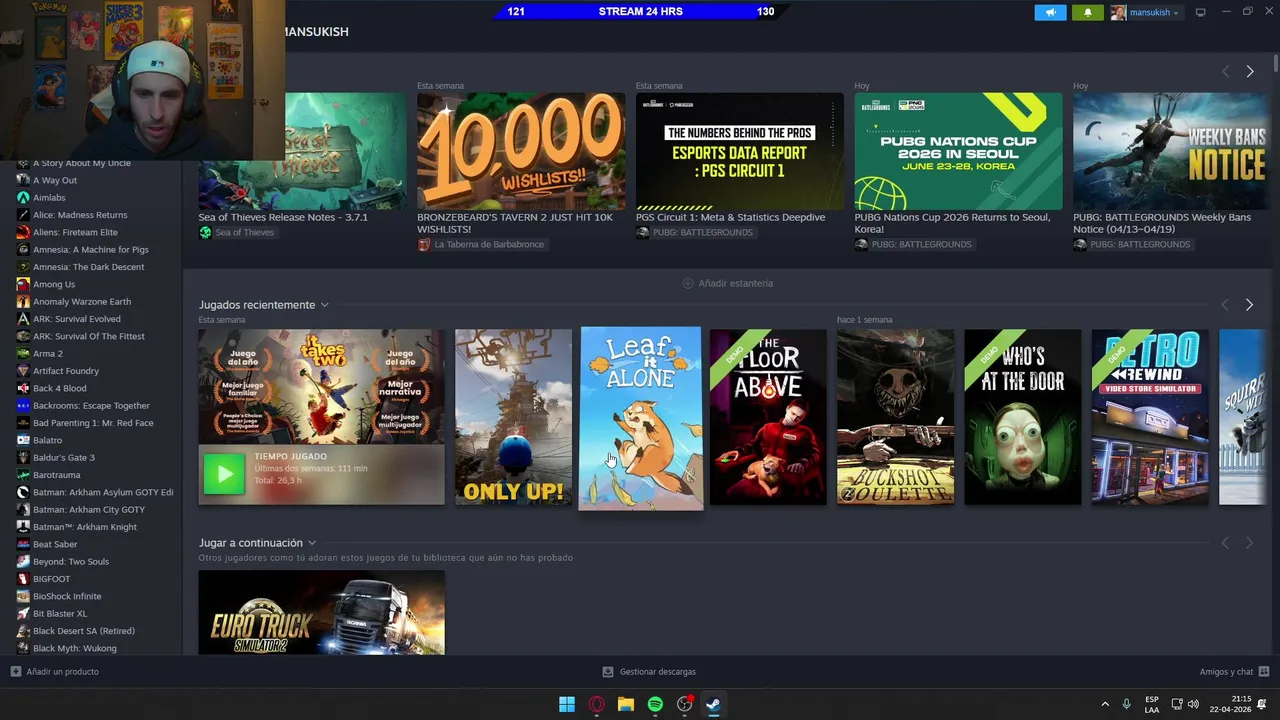Go to next news page arrow

(x=1249, y=71)
